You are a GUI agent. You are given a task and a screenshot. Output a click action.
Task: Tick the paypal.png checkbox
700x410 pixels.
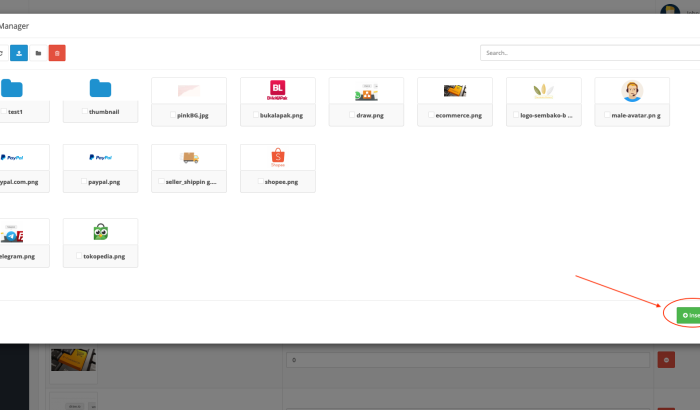tap(83, 181)
